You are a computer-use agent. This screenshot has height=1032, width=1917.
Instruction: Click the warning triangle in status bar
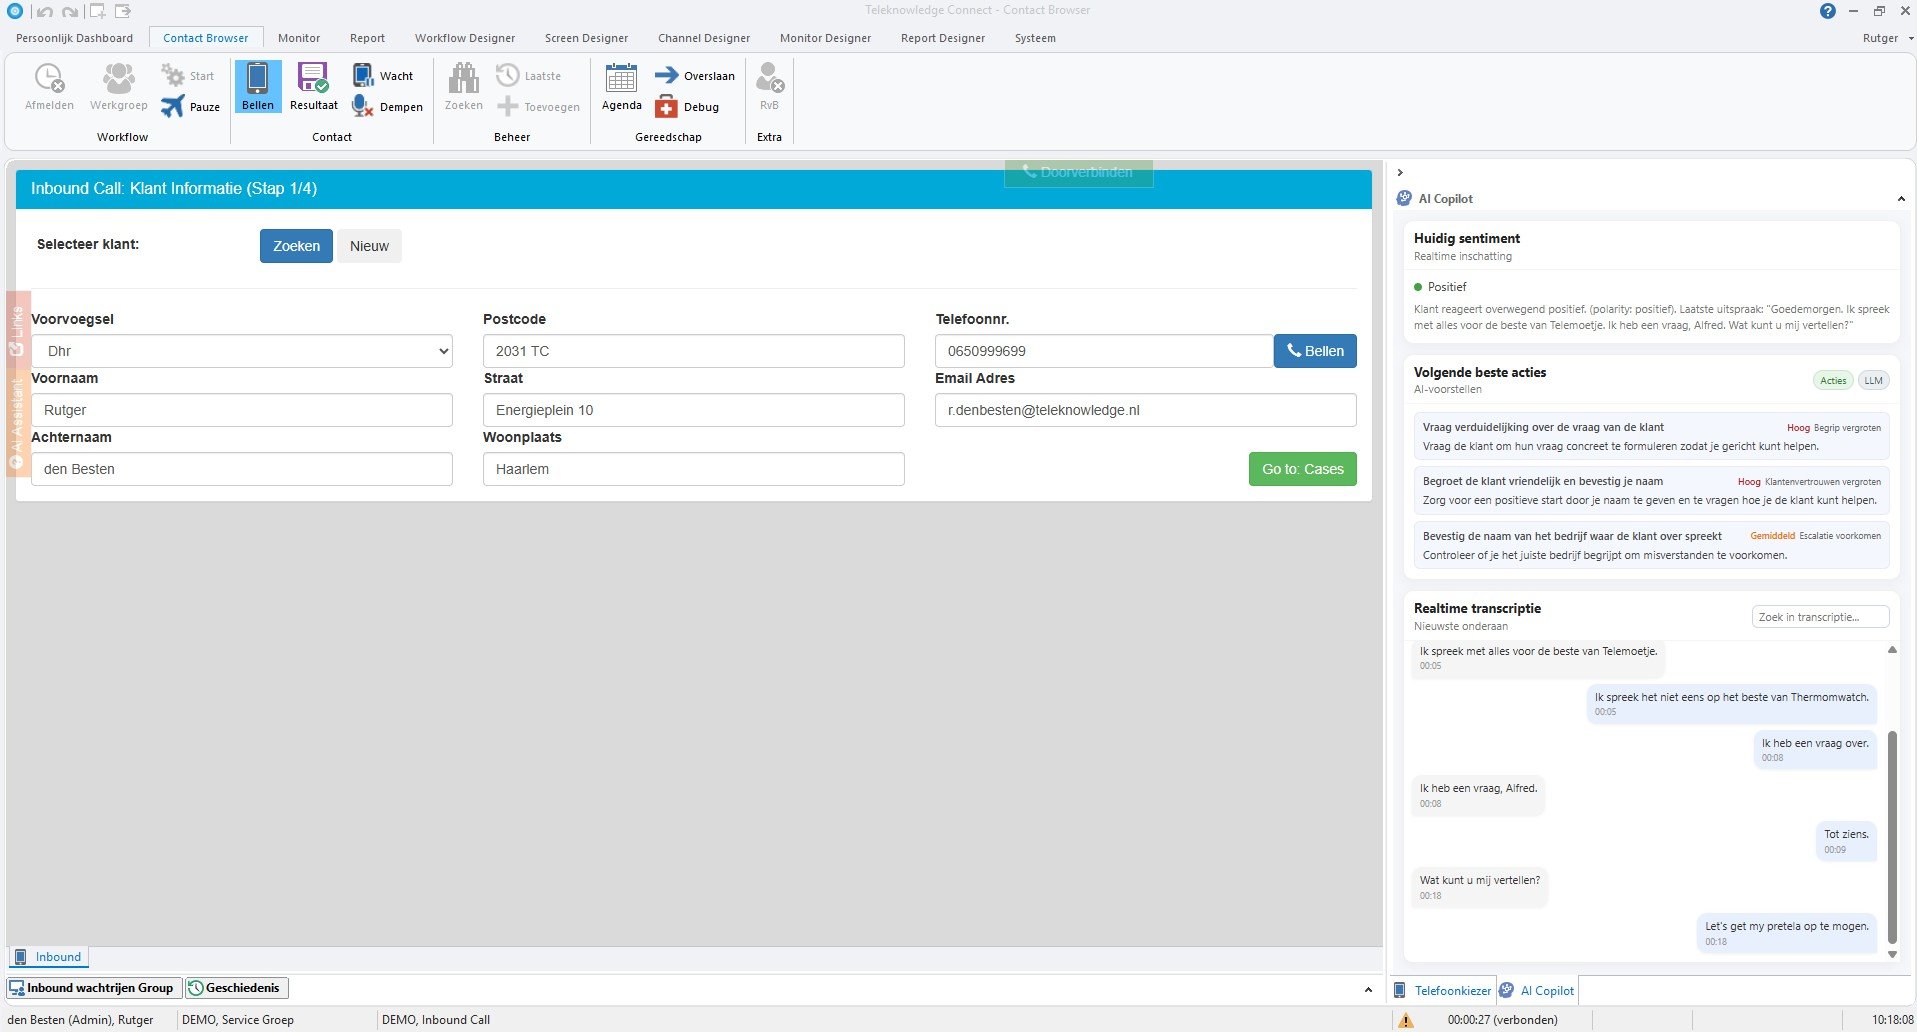pyautogui.click(x=1406, y=1020)
